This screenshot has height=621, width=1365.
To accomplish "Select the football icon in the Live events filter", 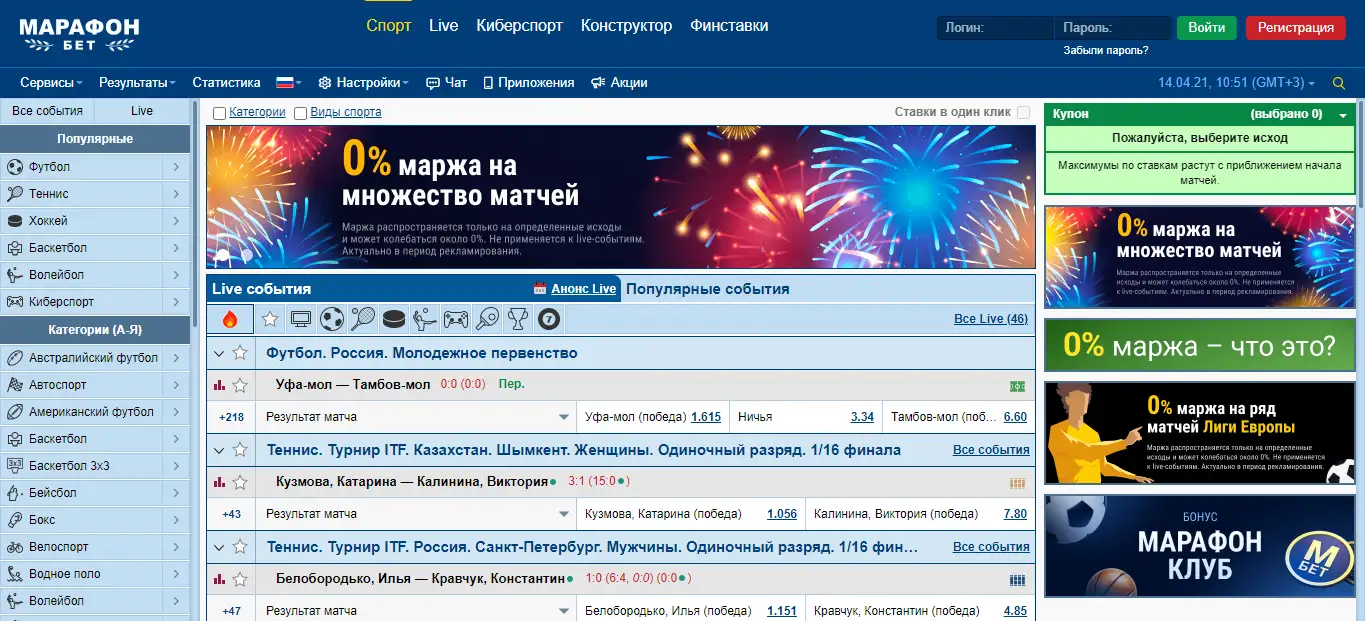I will point(332,319).
